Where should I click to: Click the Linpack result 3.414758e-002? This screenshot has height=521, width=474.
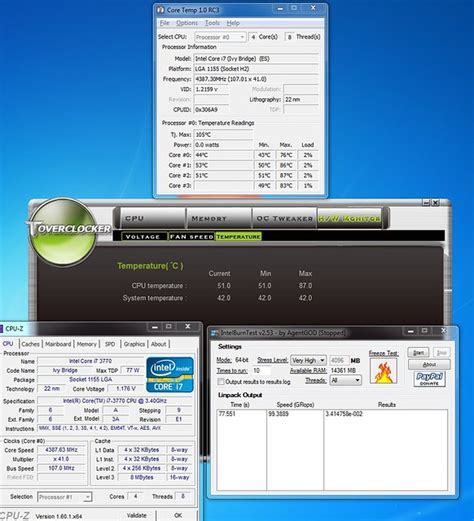[x=344, y=414]
